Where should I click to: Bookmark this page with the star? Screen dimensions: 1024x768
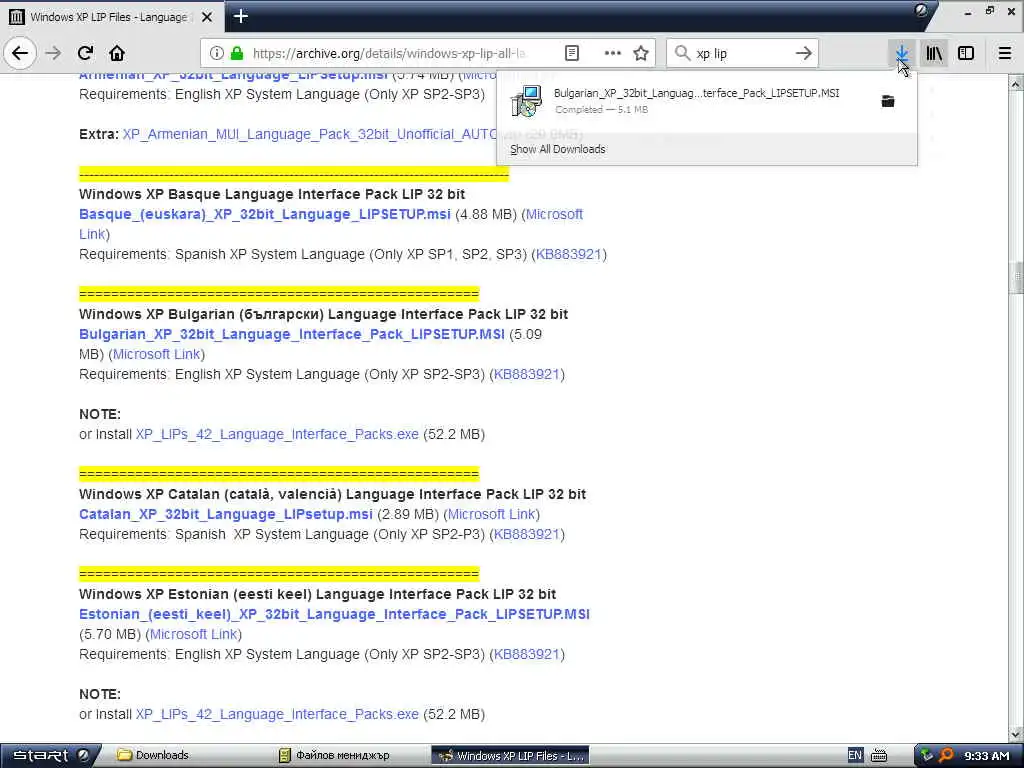click(x=641, y=53)
